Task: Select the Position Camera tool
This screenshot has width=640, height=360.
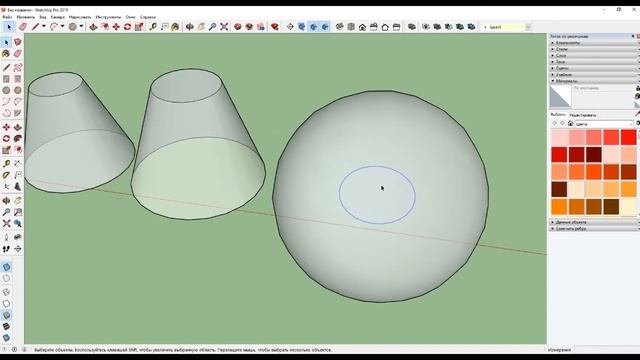Action: click(x=6, y=237)
